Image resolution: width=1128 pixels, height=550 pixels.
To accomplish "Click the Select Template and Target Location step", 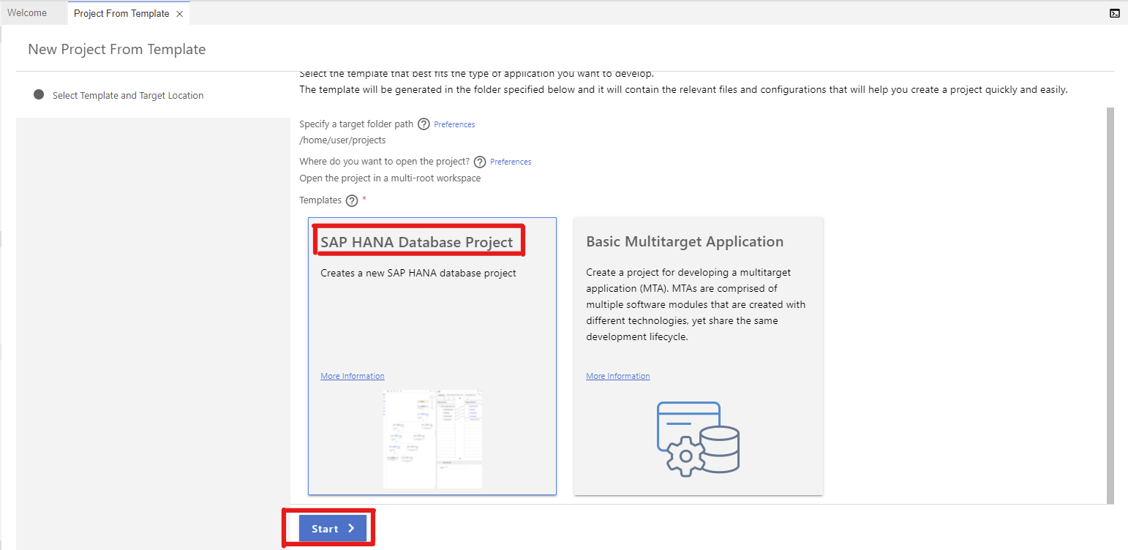I will (x=119, y=95).
